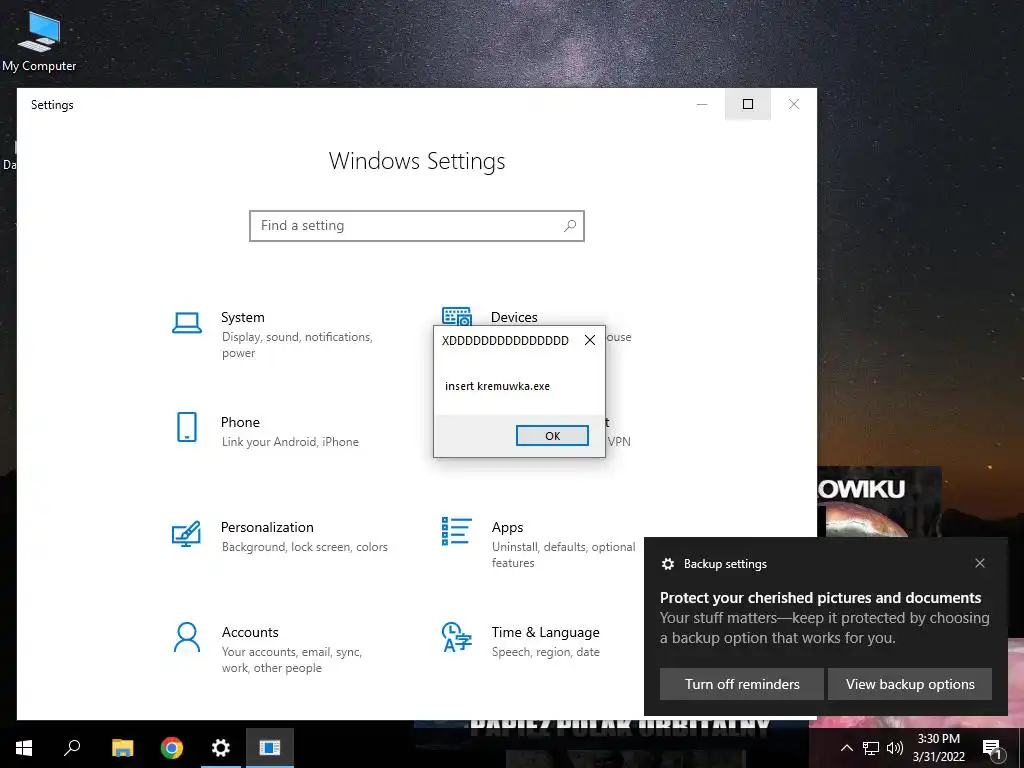Viewport: 1024px width, 768px height.
Task: Switch to Settings gear in the taskbar
Action: (221, 748)
